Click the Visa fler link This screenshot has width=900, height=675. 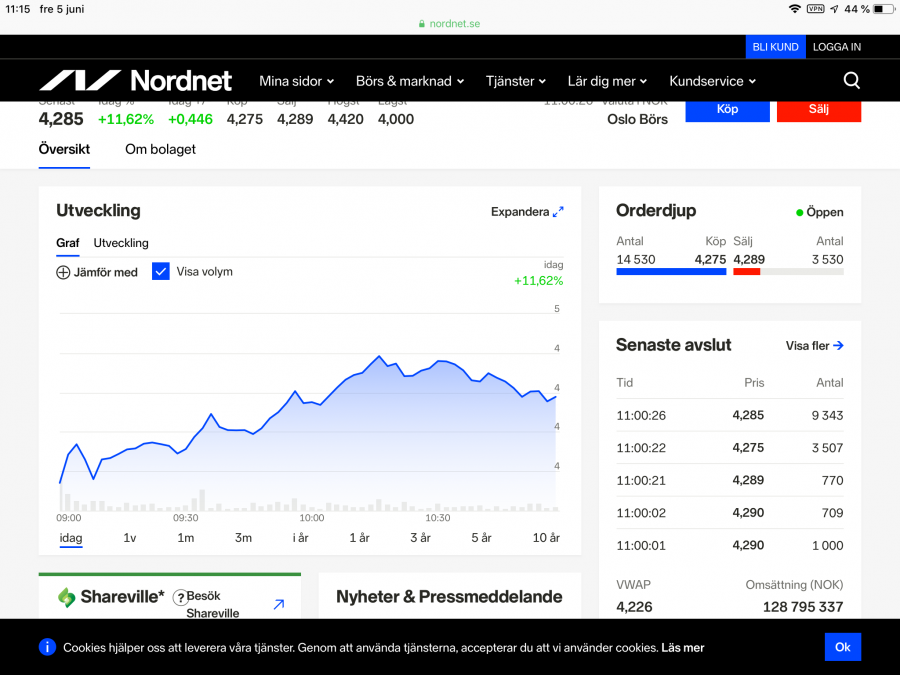click(x=814, y=346)
